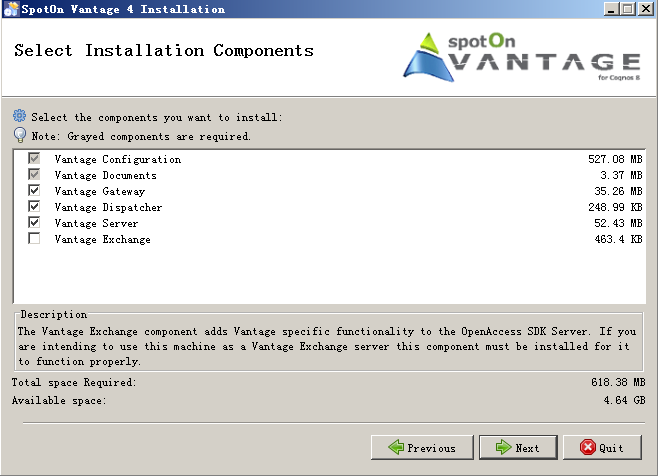Maximize the installation window
Viewport: 658px width, 476px height.
click(x=628, y=9)
